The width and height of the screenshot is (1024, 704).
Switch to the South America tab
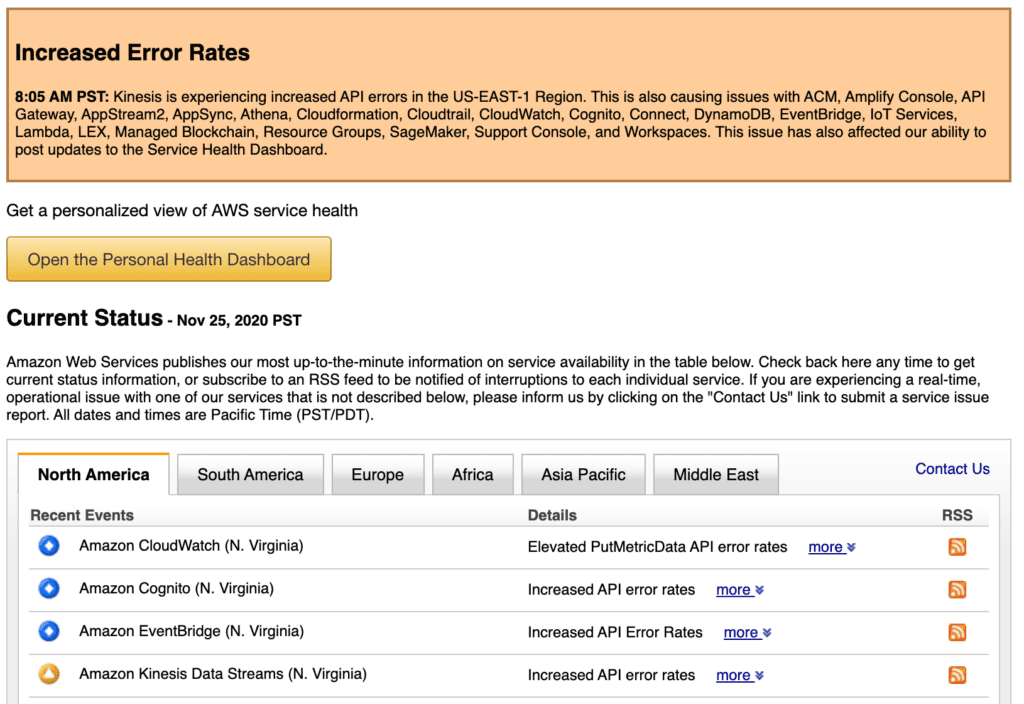[x=250, y=475]
